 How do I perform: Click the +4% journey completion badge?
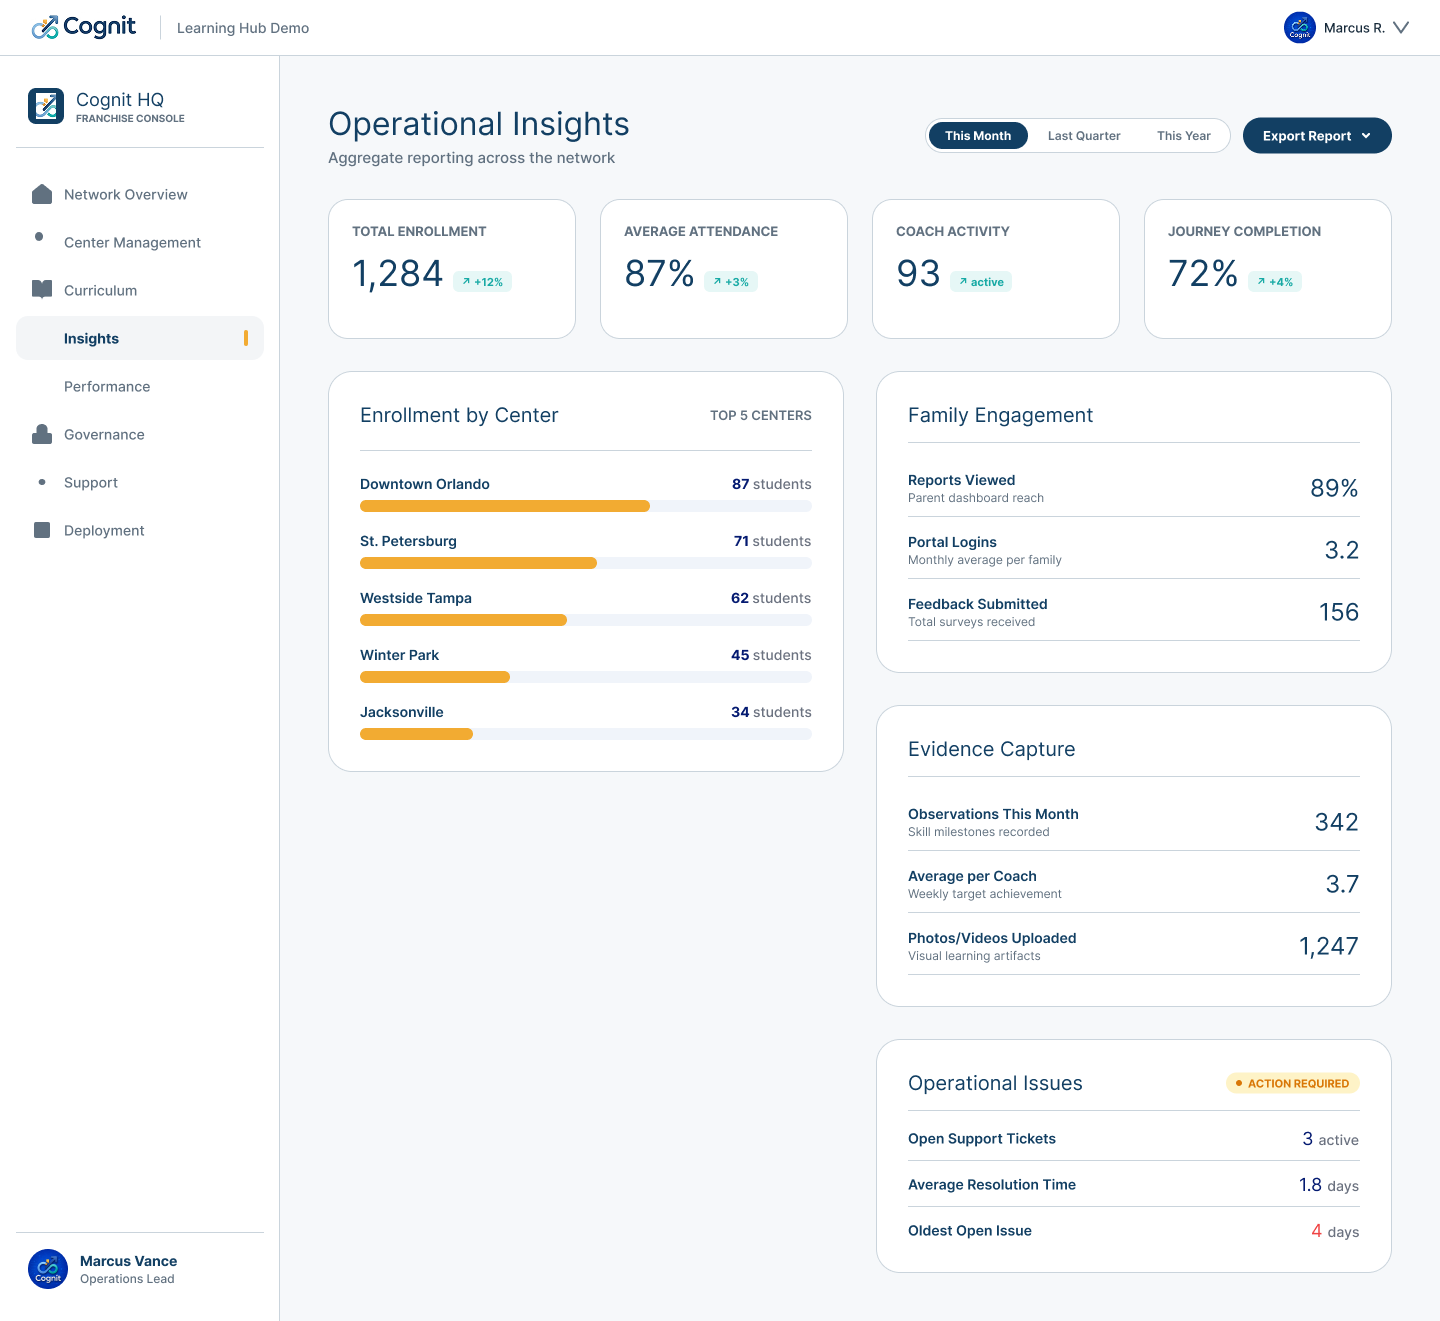tap(1275, 282)
